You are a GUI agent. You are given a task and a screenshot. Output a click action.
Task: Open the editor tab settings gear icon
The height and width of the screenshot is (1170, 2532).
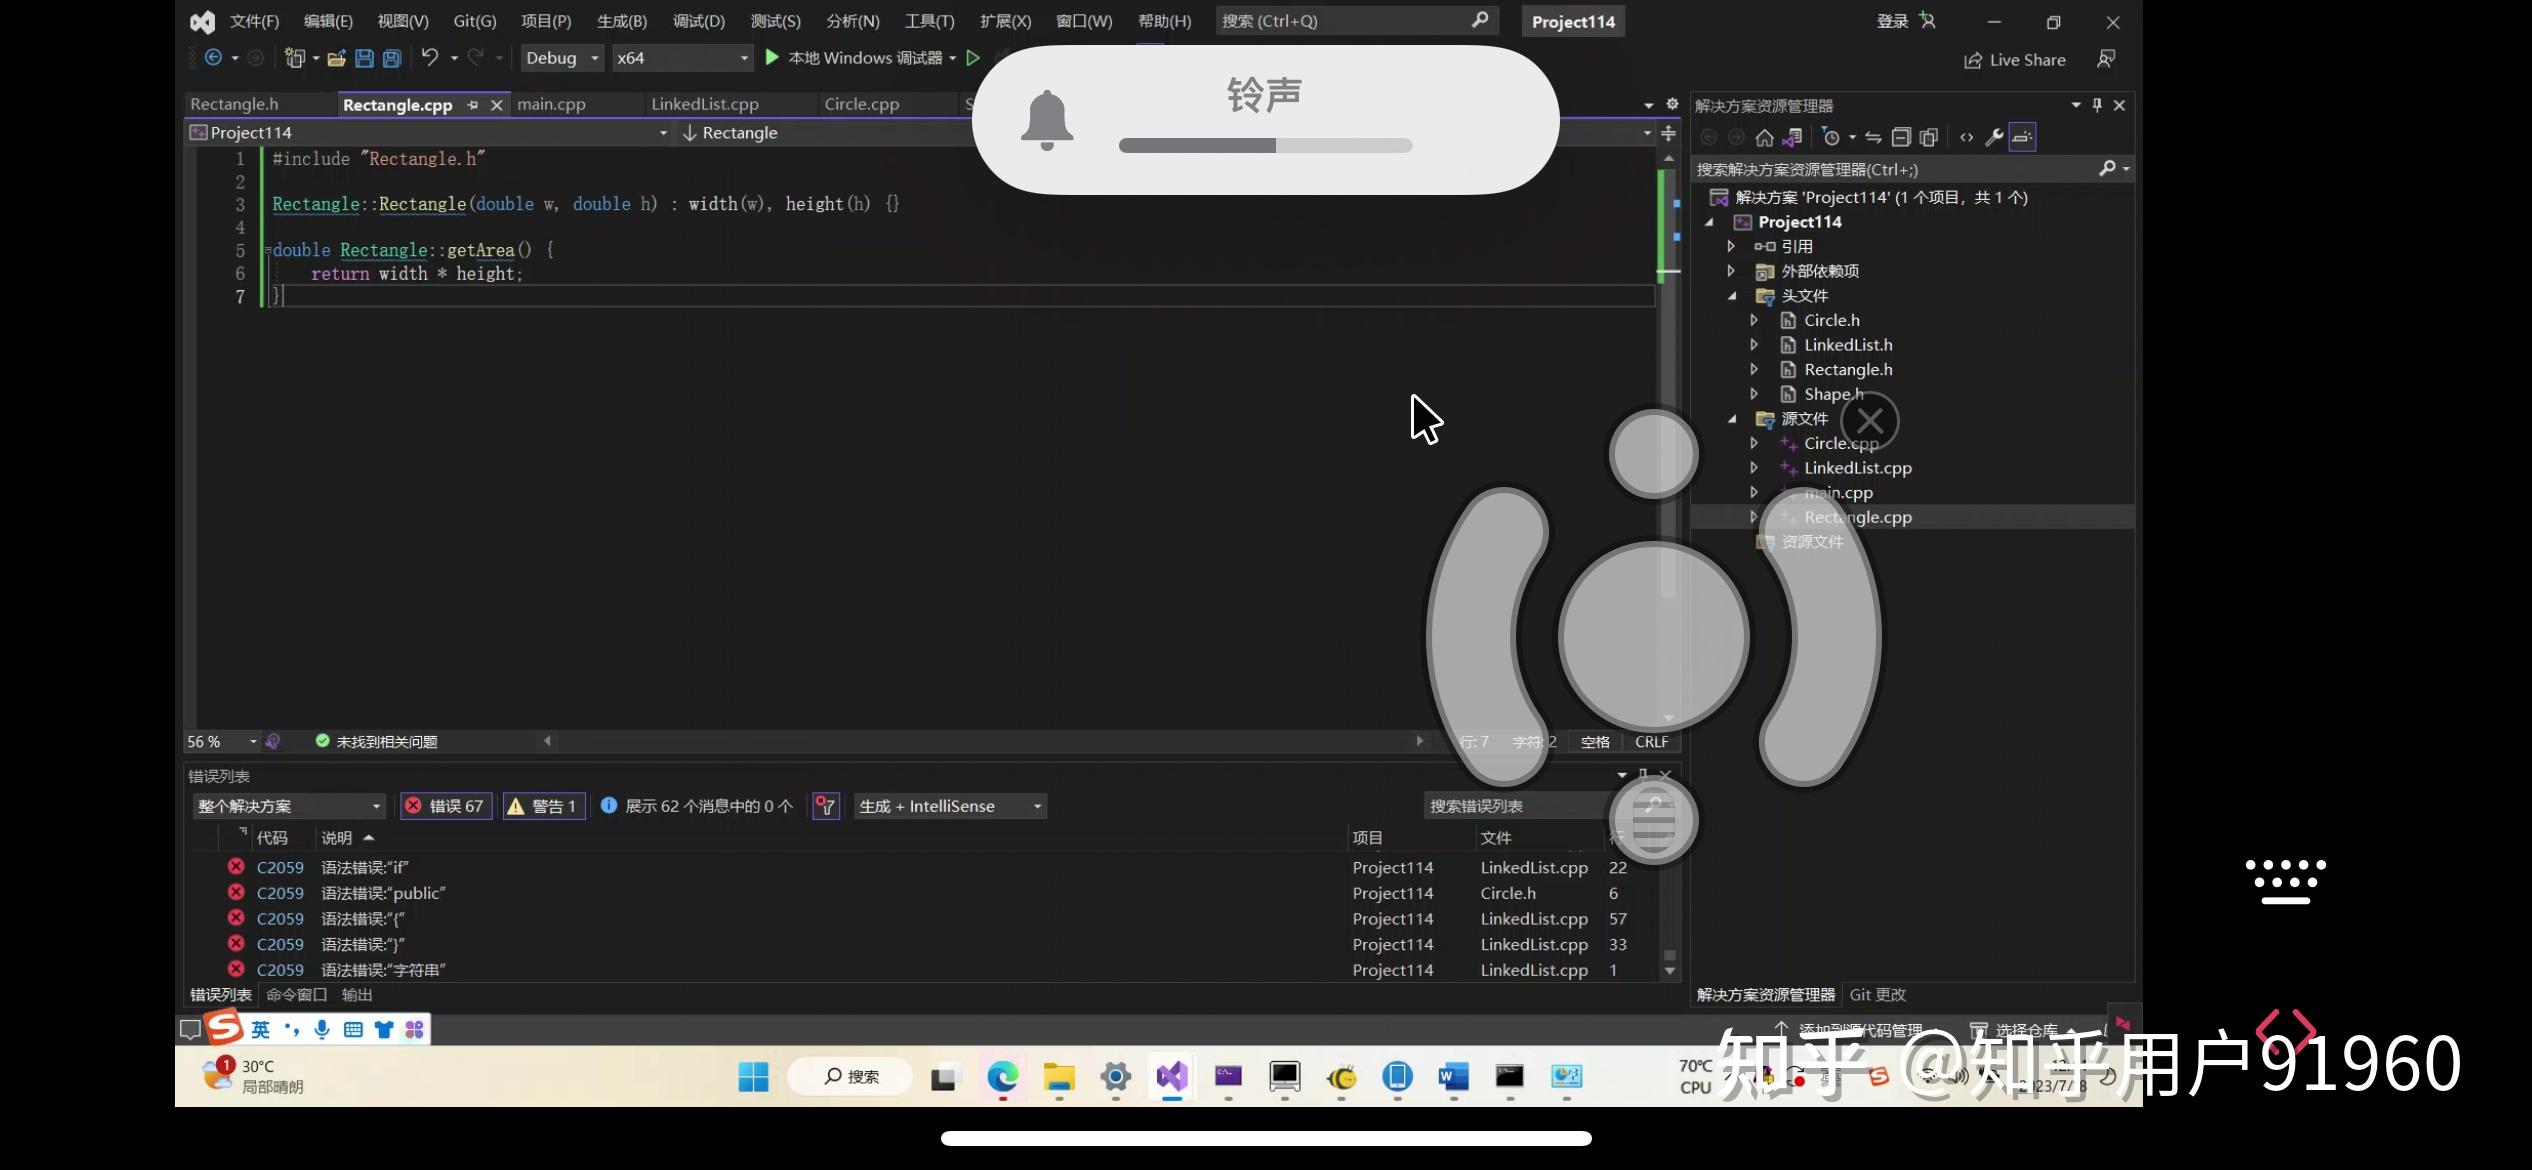point(1672,104)
